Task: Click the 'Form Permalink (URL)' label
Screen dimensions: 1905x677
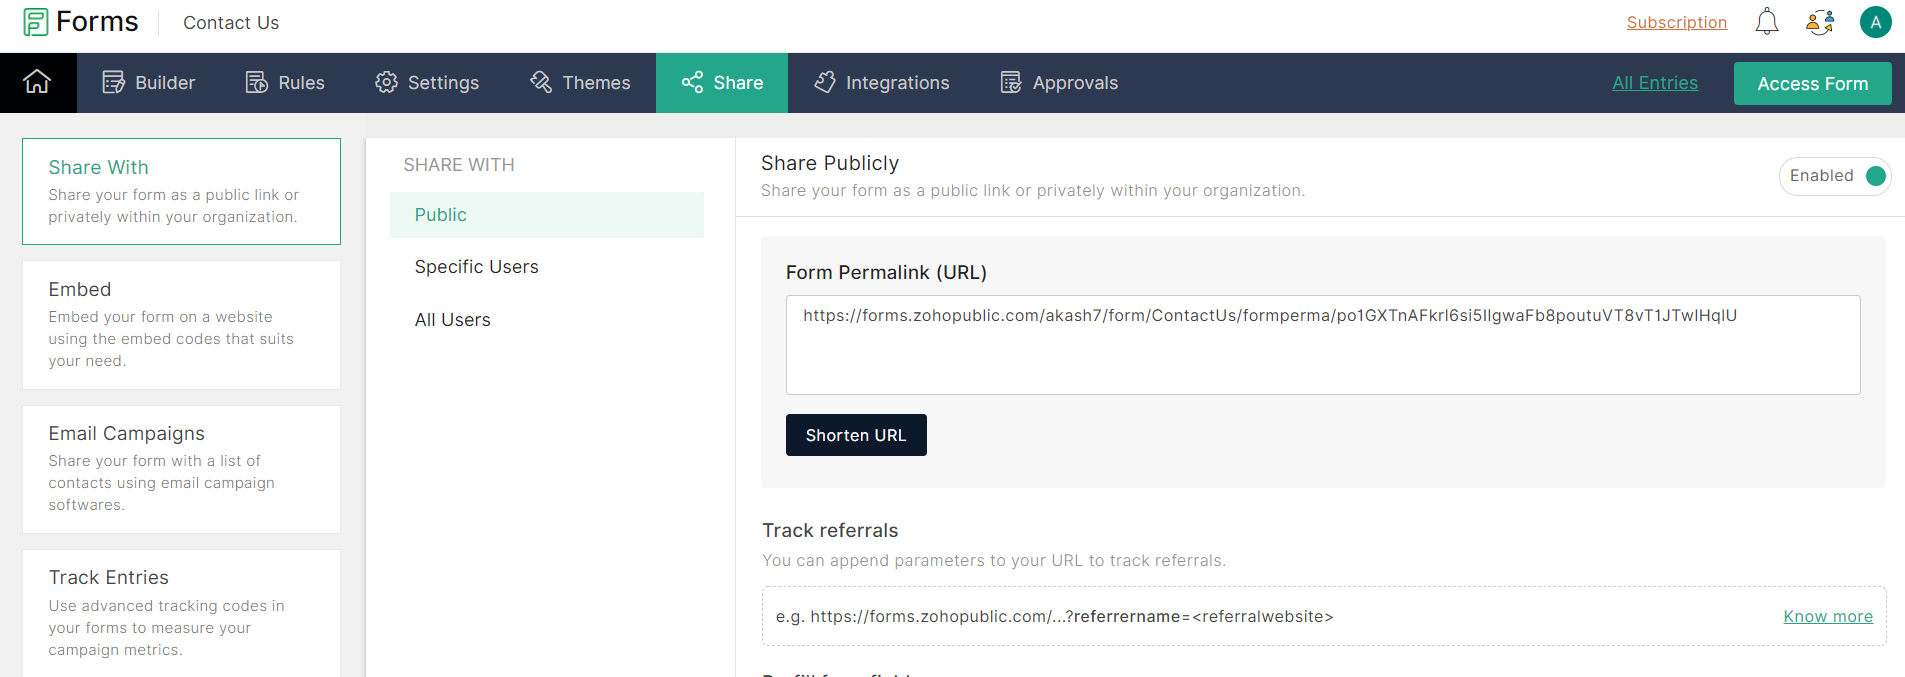Action: [x=886, y=272]
